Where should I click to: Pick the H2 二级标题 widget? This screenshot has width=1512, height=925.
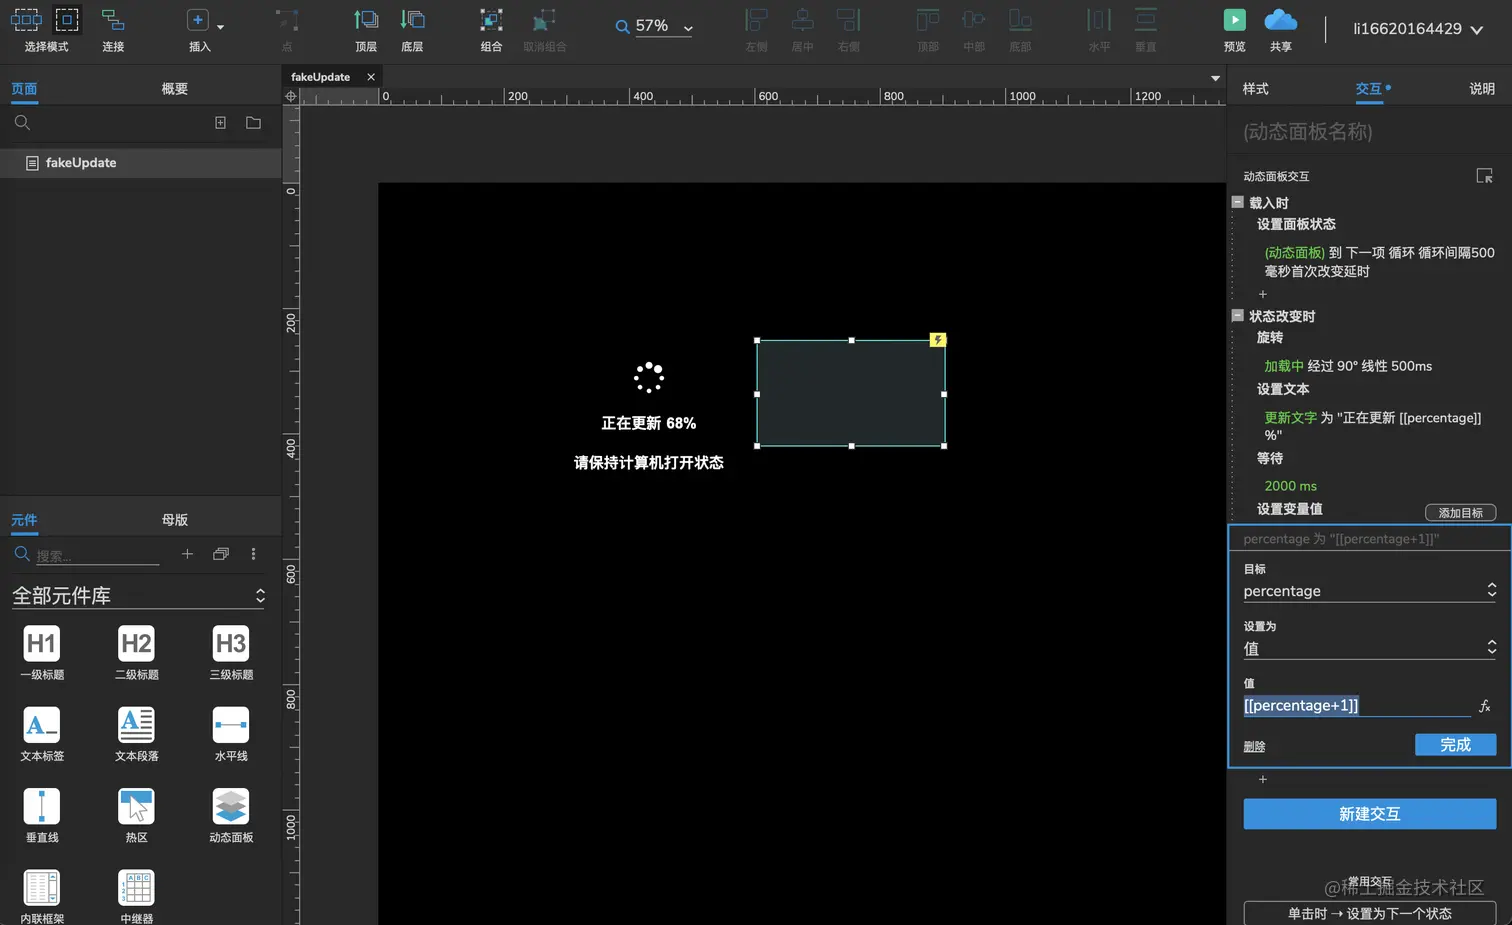point(136,652)
